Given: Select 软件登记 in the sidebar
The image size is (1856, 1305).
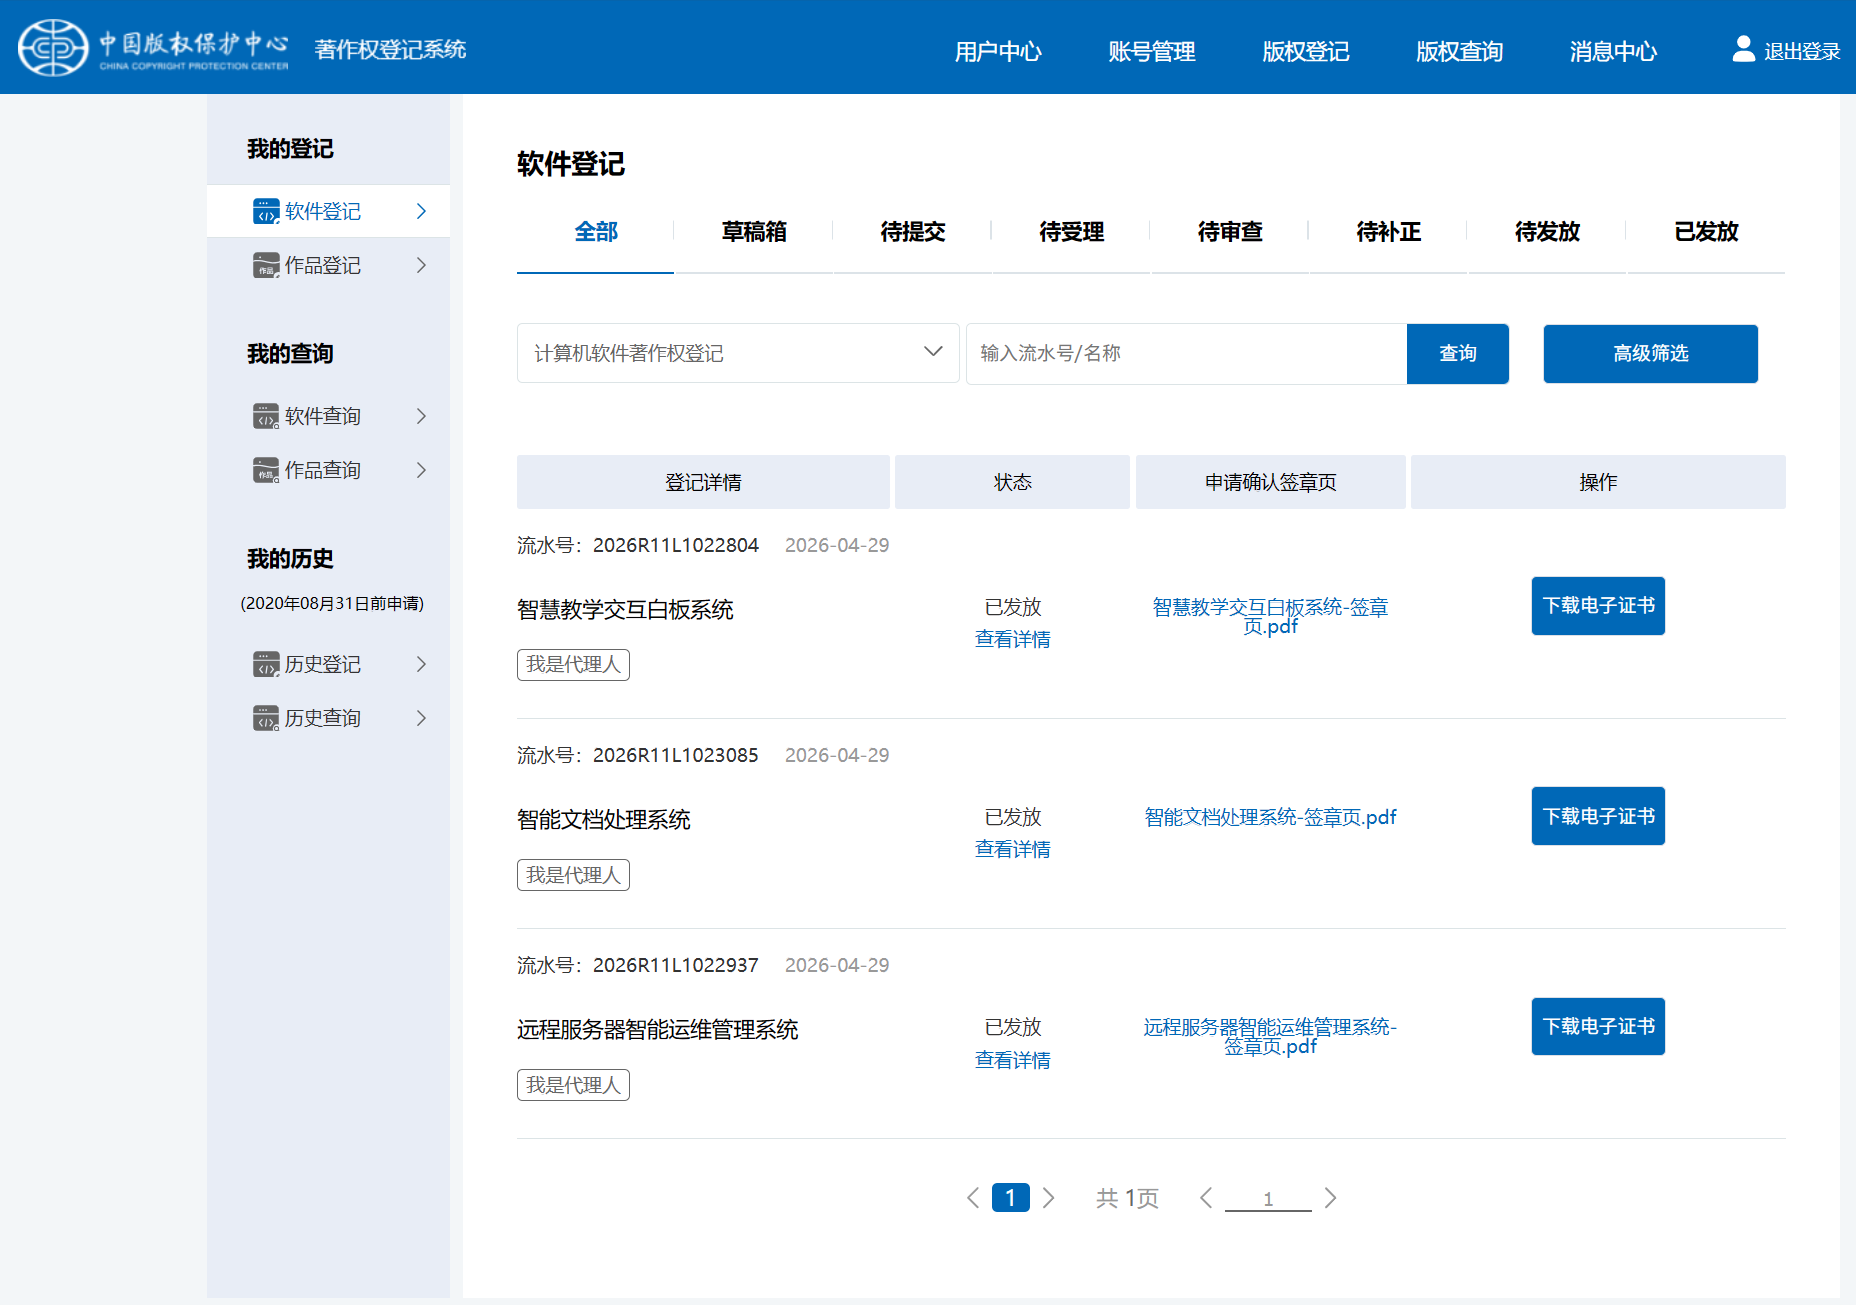Looking at the screenshot, I should click(x=328, y=211).
